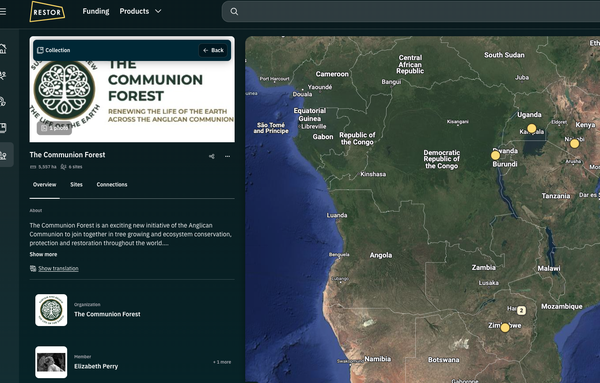Click the share icon beside collection title
This screenshot has width=600, height=383.
coord(212,156)
